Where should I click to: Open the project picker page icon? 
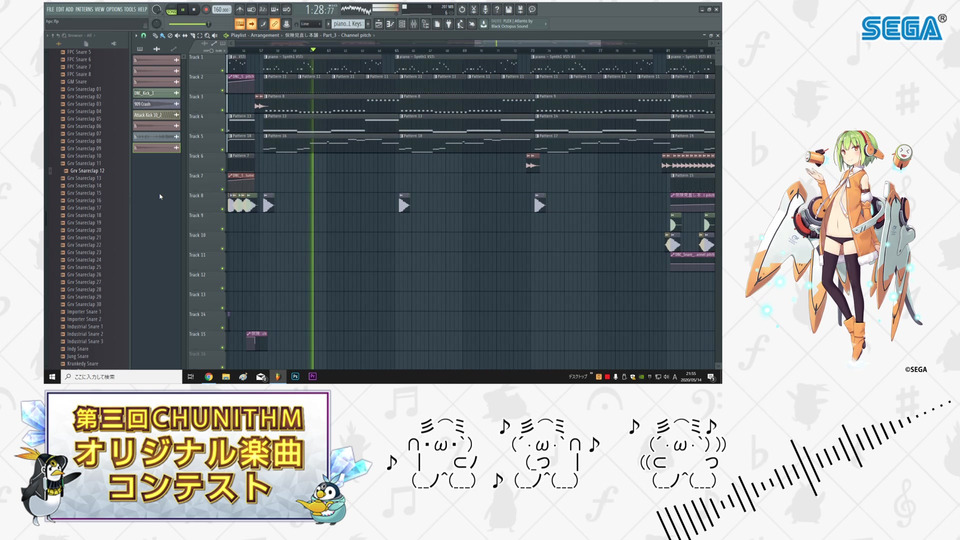coord(437,24)
